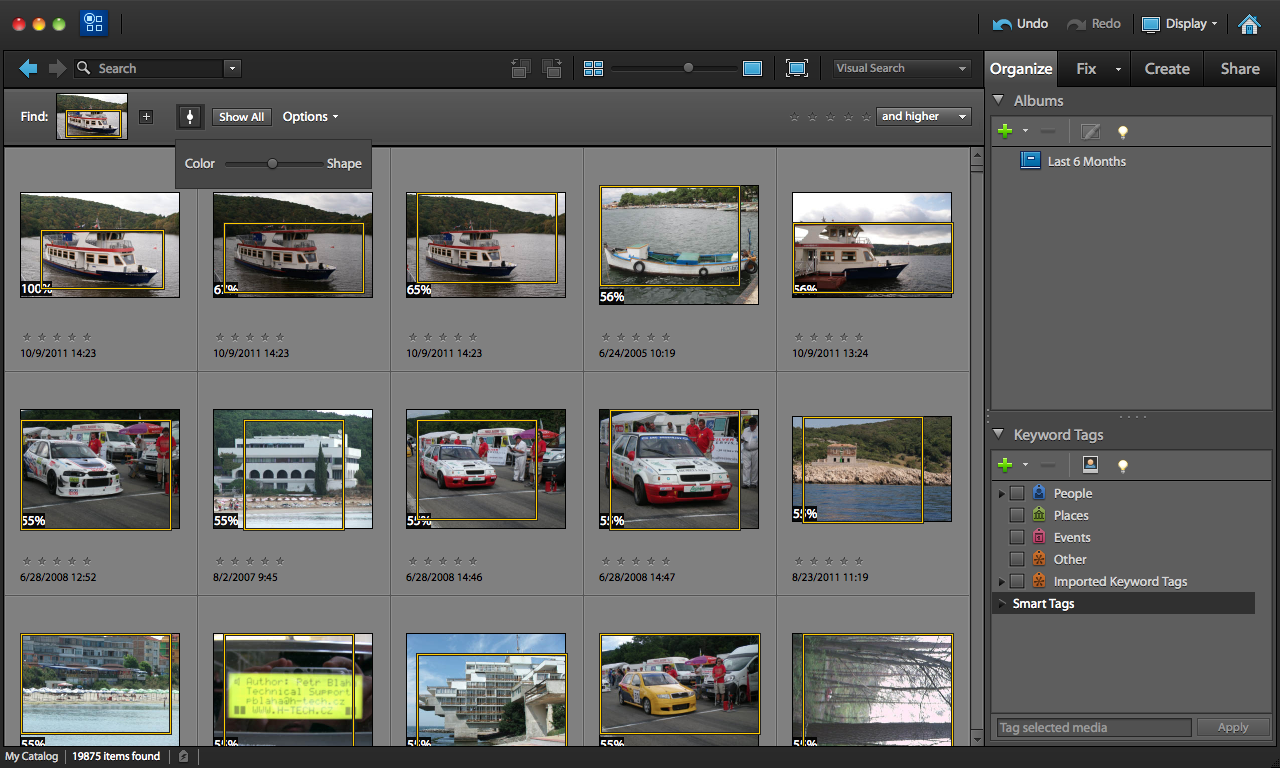
Task: Click the search magnifier icon
Action: click(84, 68)
